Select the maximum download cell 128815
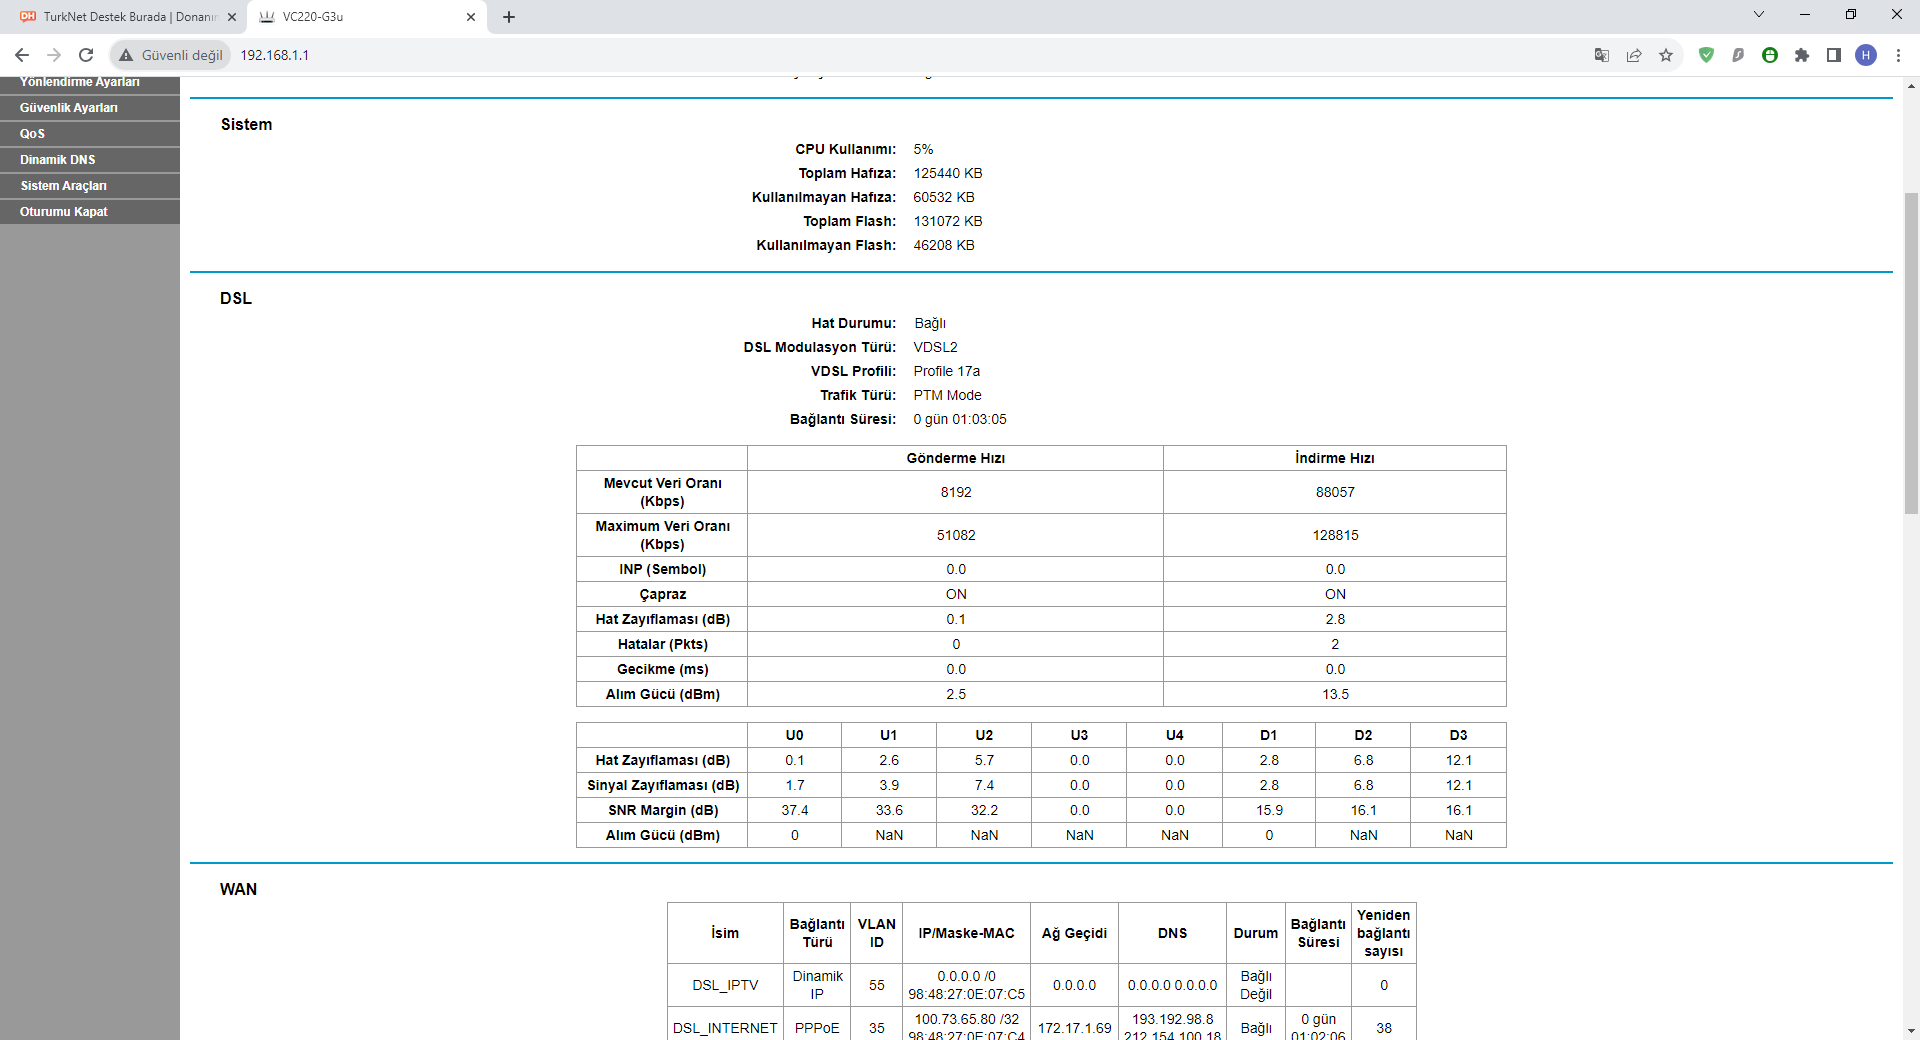The image size is (1920, 1040). 1335,535
